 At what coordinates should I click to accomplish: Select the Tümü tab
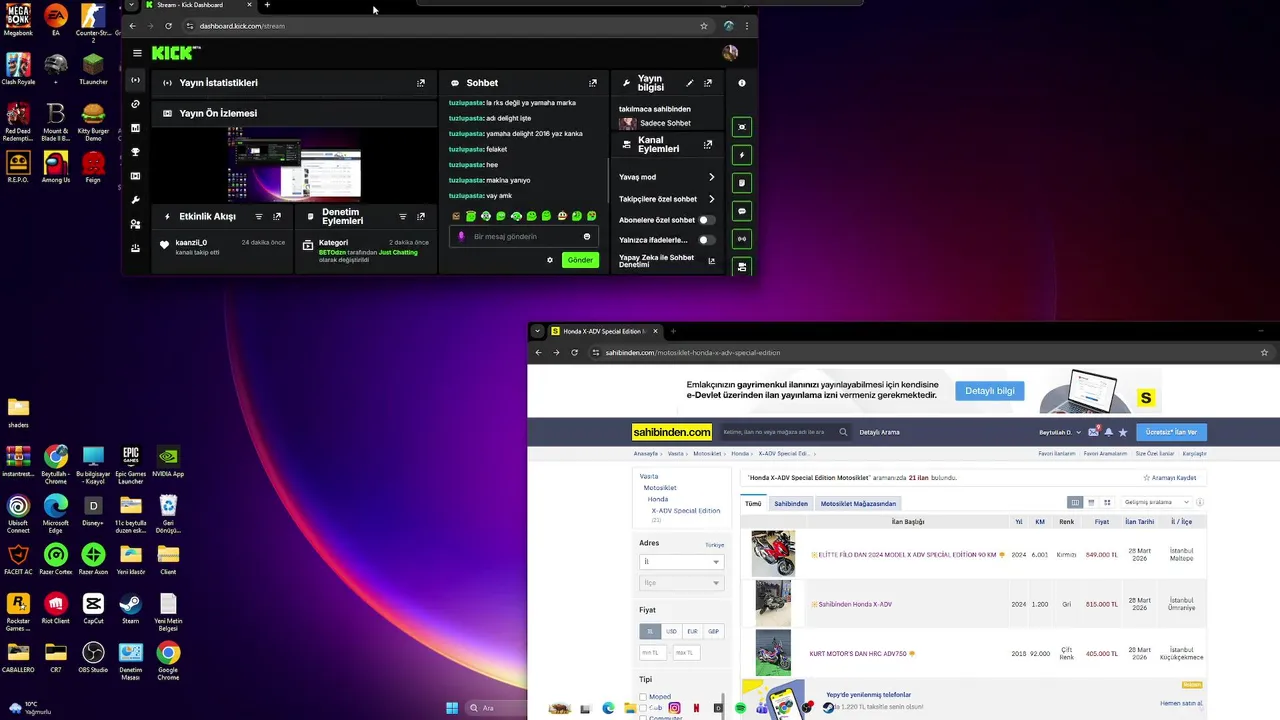[x=753, y=503]
